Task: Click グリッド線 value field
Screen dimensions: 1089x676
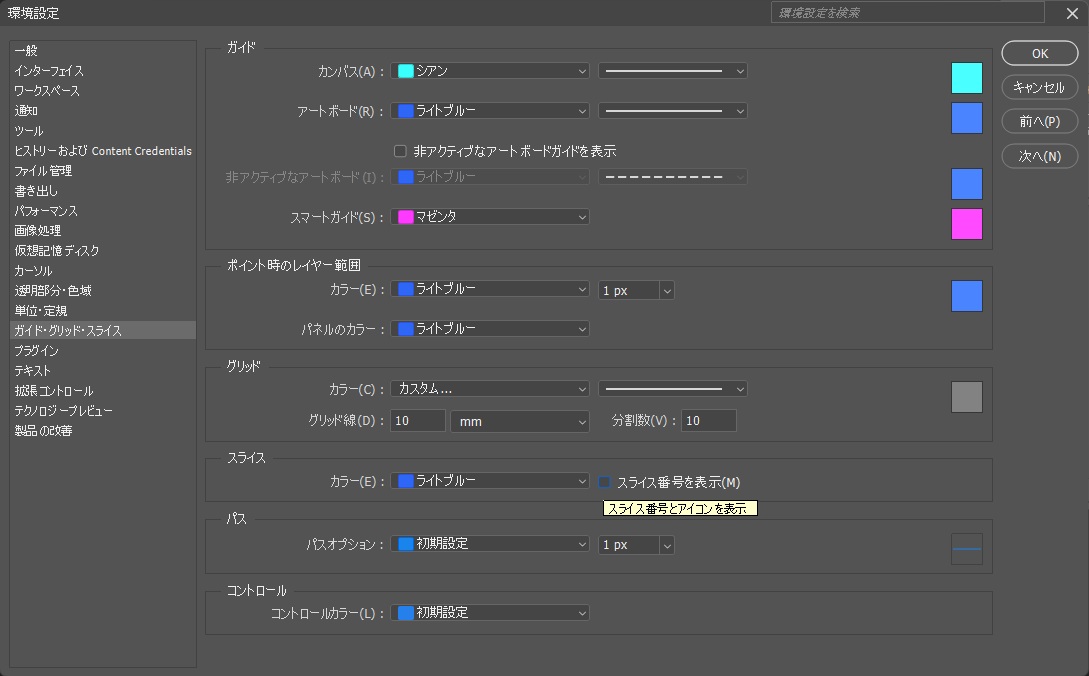Action: point(417,421)
